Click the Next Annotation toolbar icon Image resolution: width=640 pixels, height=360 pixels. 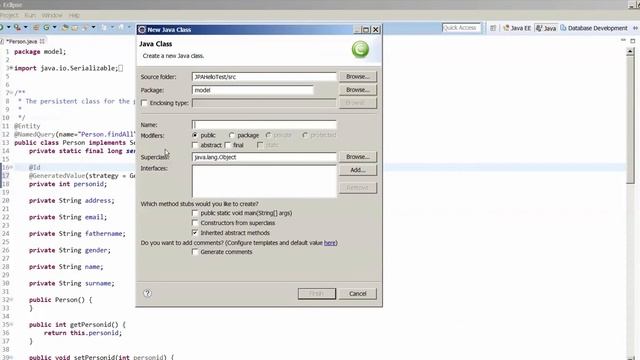[x=104, y=28]
